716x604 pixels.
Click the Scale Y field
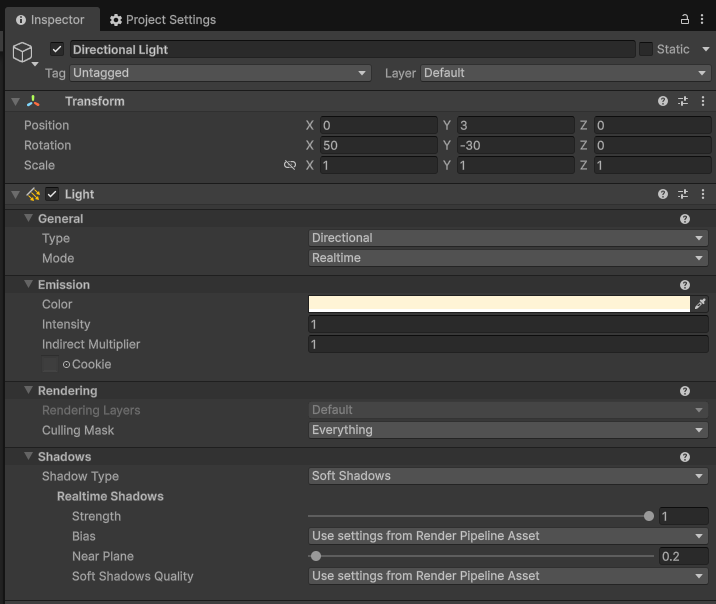(516, 165)
